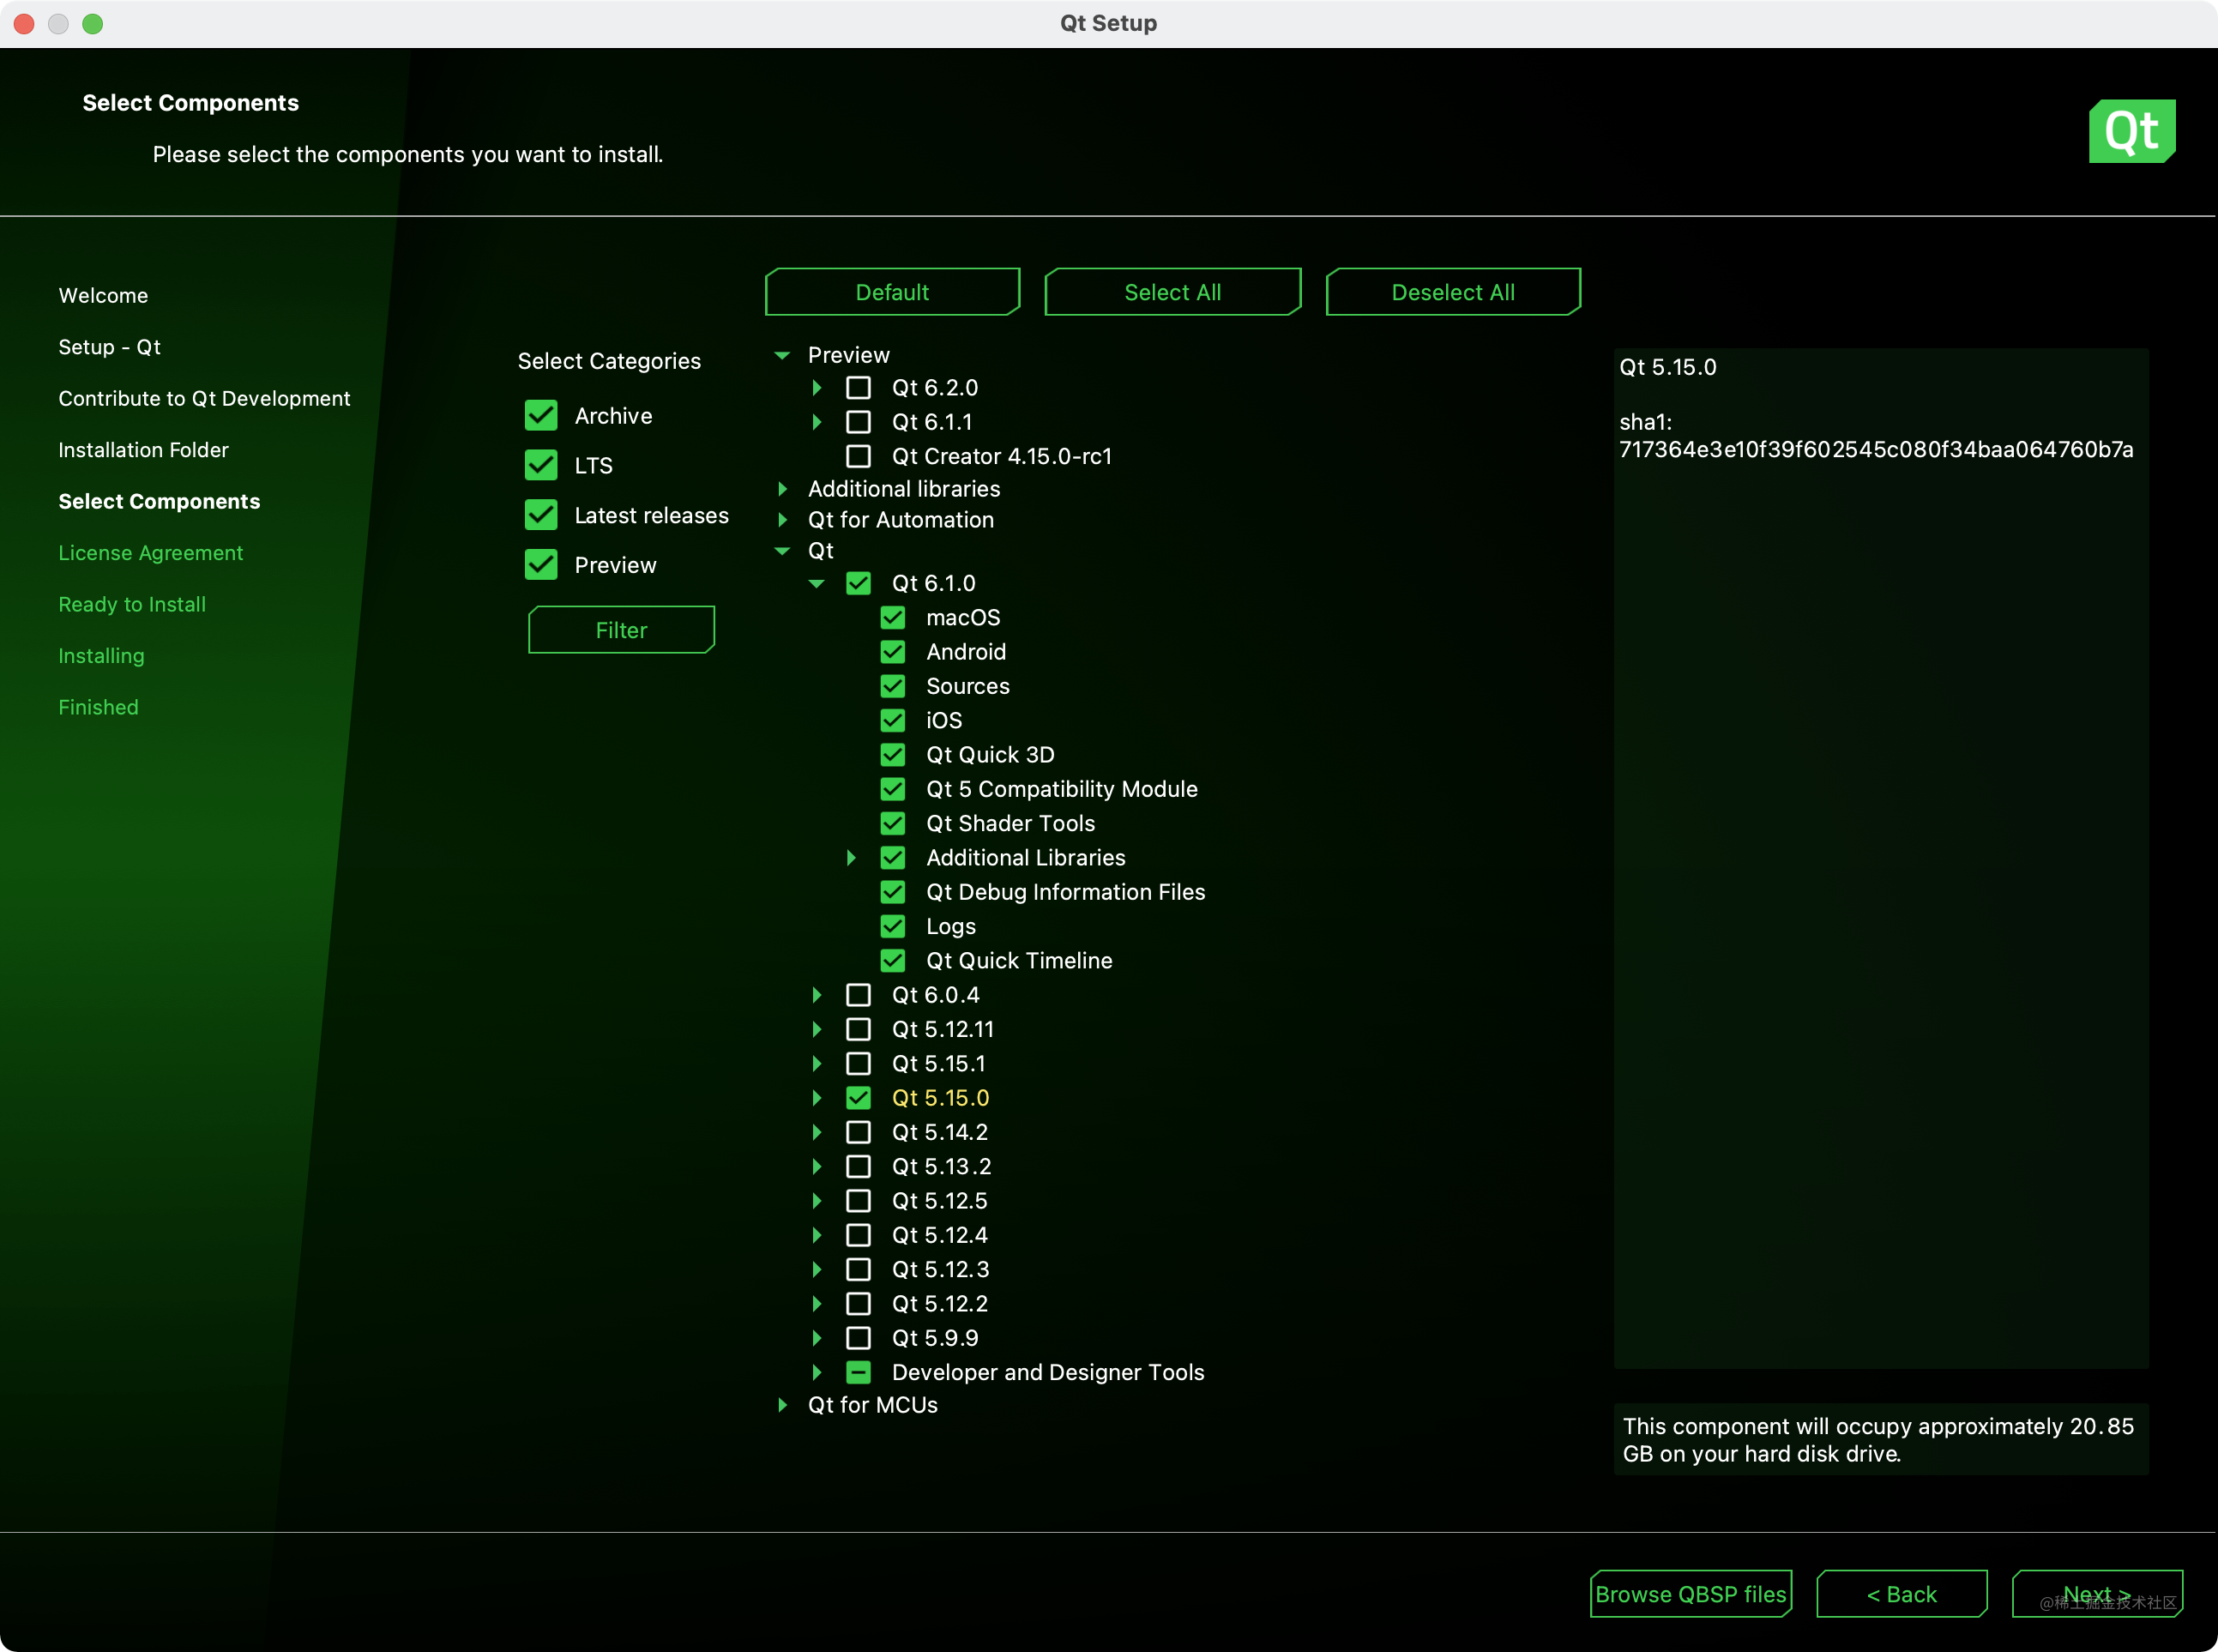Image resolution: width=2218 pixels, height=1652 pixels.
Task: Disable Qt Quick 3D checkbox
Action: 893,755
